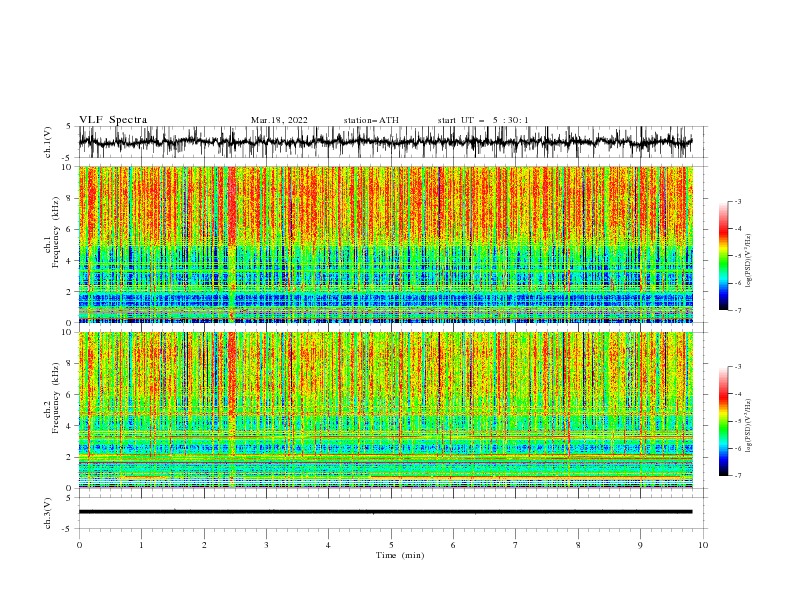Viewport: 792px width, 612px height.
Task: Click the "station=ATH" header label
Action: pos(371,120)
